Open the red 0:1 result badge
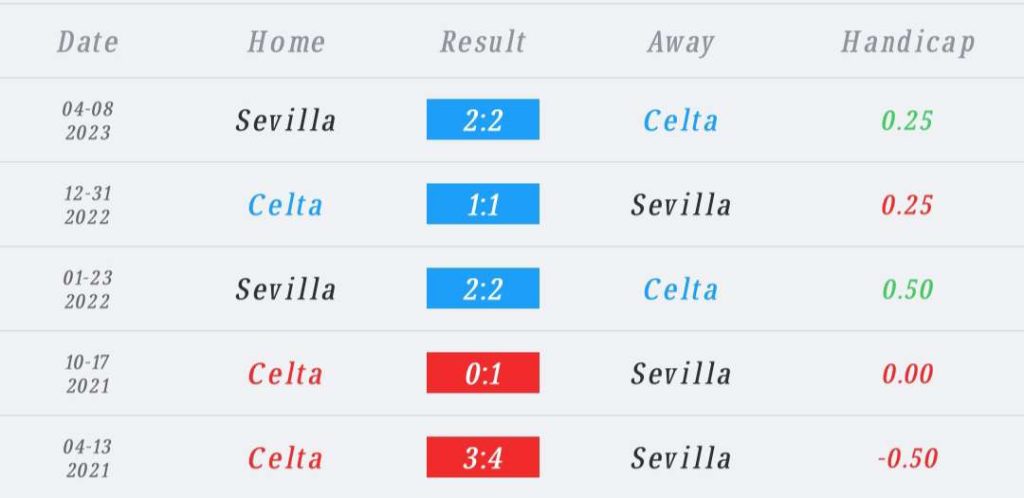 coord(483,373)
